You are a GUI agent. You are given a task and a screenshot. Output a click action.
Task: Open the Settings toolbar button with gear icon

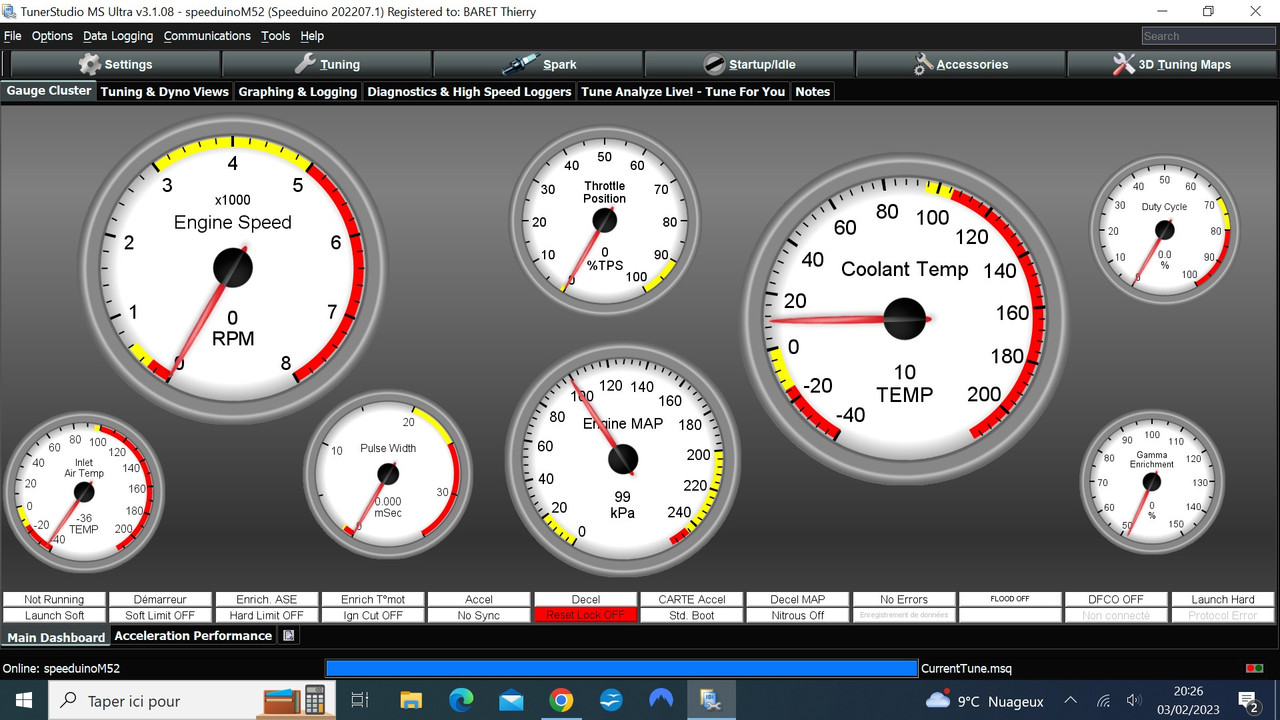click(x=115, y=64)
